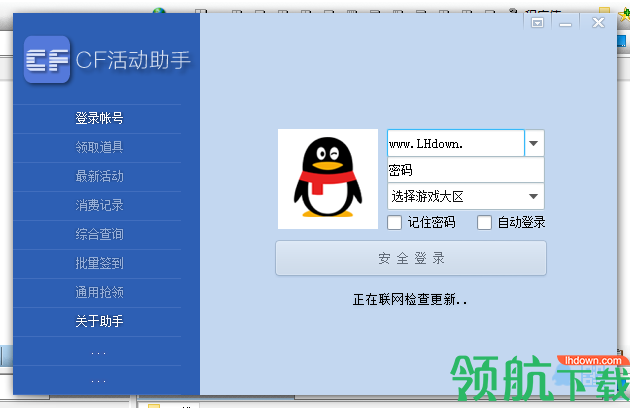The width and height of the screenshot is (630, 408).
Task: Select 通用抢领 in the sidebar
Action: pos(99,292)
